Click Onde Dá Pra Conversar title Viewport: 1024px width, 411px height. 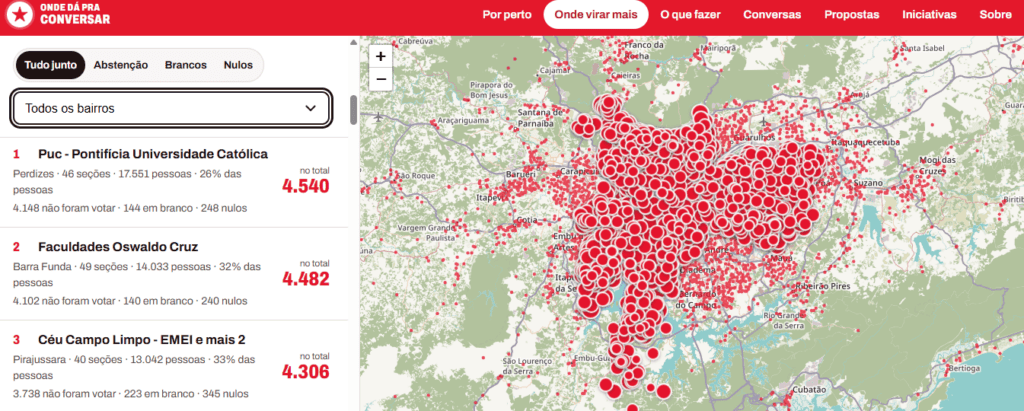click(75, 14)
